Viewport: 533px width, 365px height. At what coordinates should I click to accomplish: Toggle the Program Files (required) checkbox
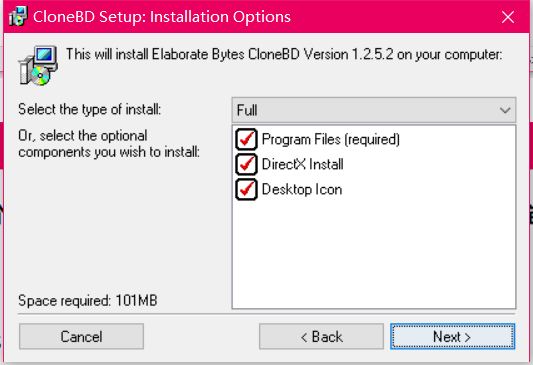[x=246, y=139]
